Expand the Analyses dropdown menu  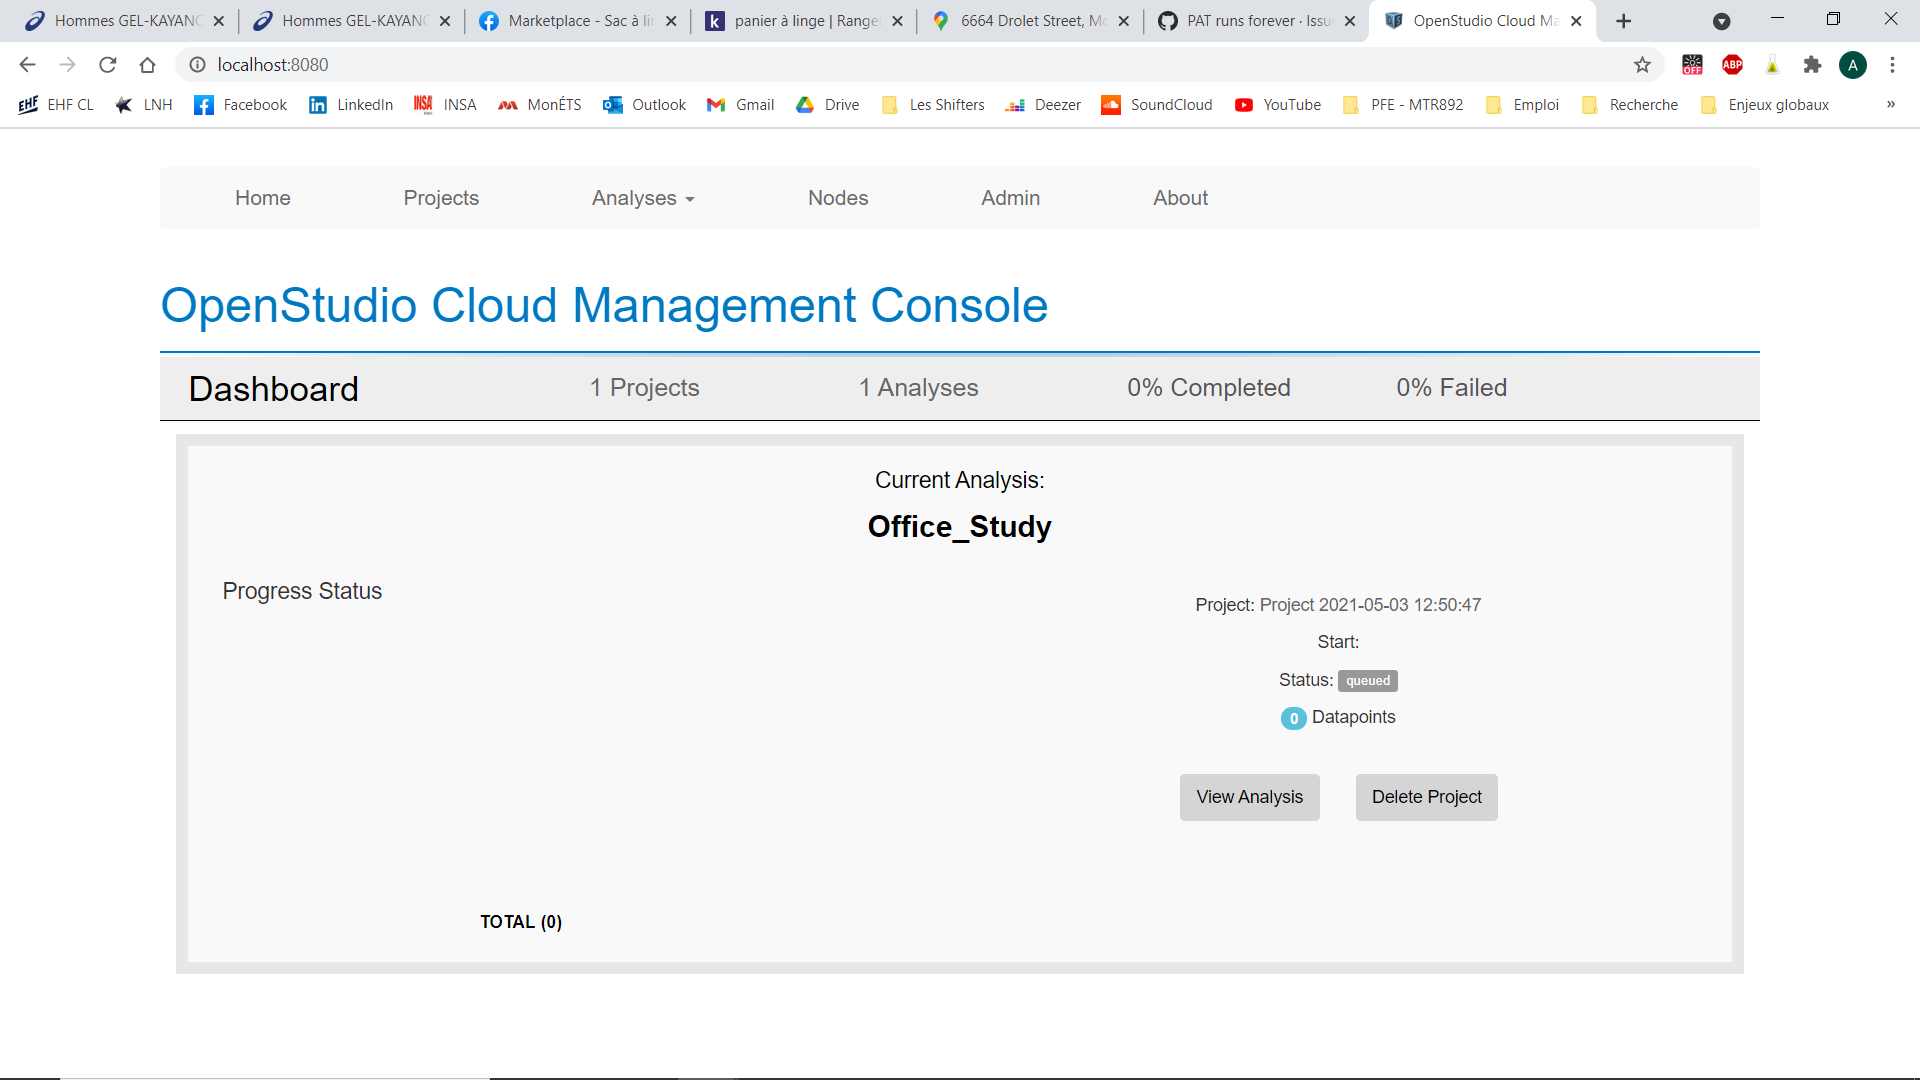pos(643,198)
